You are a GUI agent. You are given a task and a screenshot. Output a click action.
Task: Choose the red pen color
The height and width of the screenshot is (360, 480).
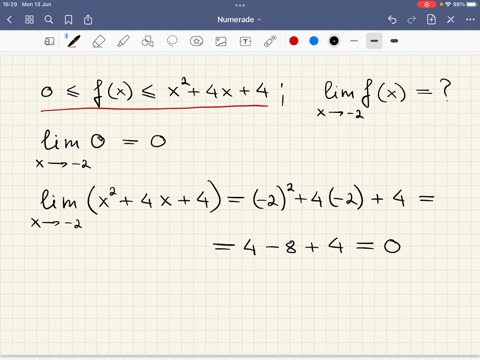[294, 41]
